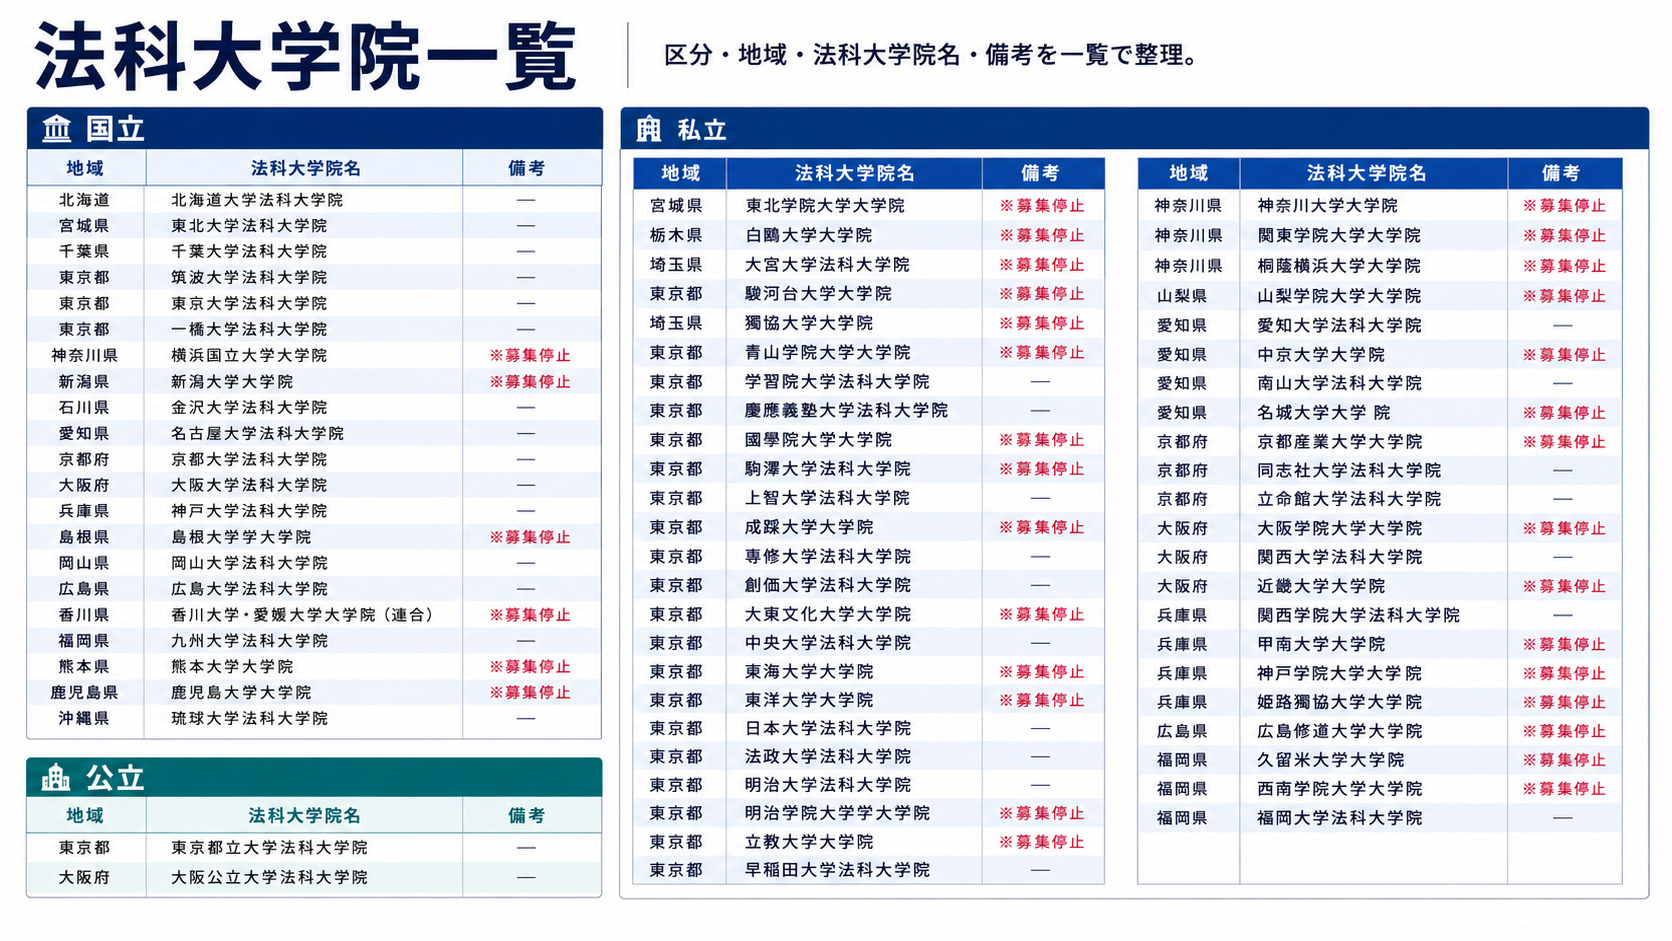Click 京都大学法科大学院
1672x941 pixels.
249,459
